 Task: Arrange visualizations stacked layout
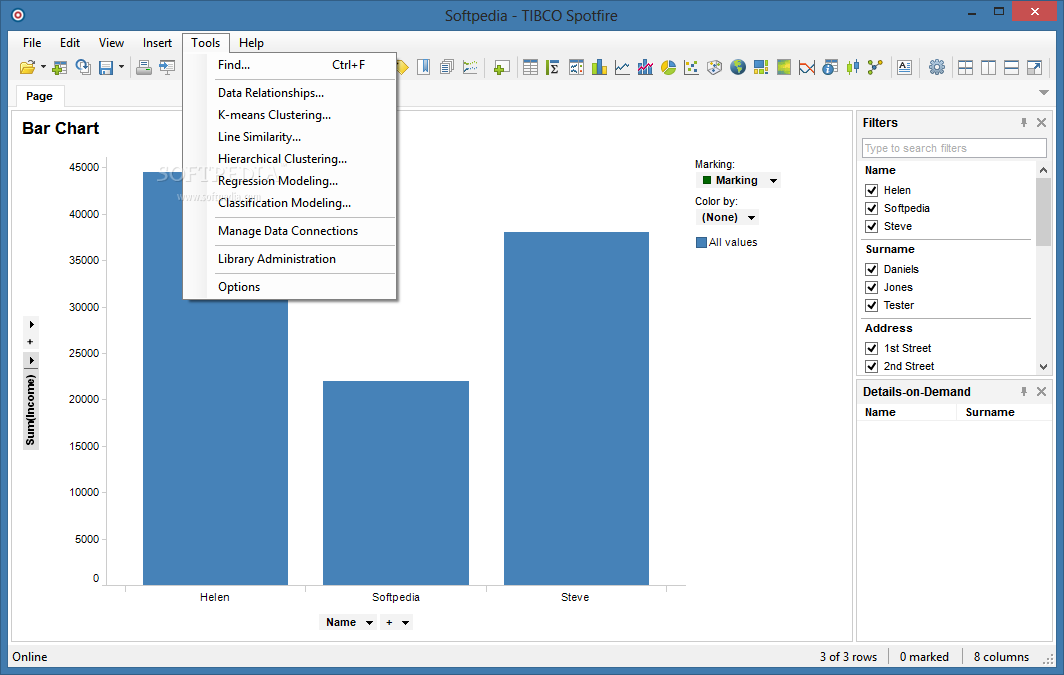click(1012, 67)
